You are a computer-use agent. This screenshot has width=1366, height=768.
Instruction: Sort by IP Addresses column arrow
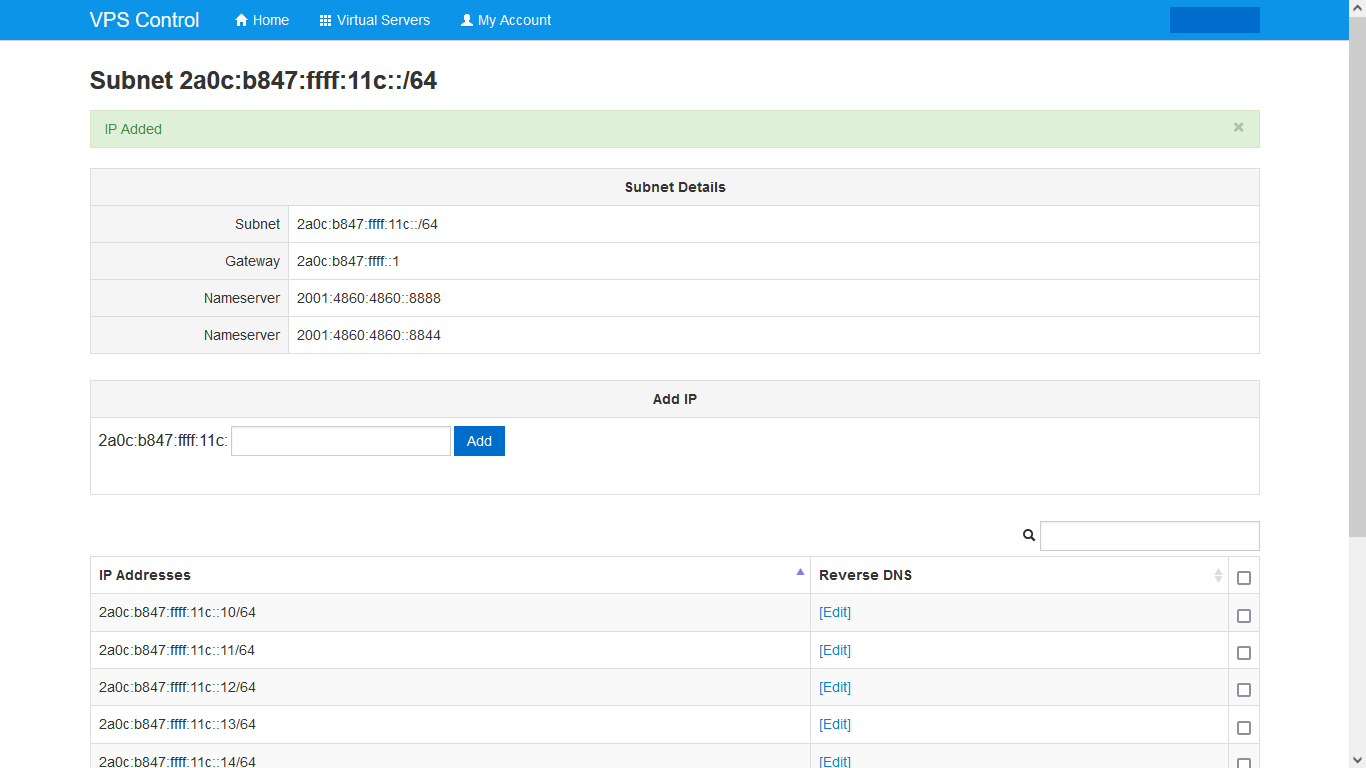(800, 572)
